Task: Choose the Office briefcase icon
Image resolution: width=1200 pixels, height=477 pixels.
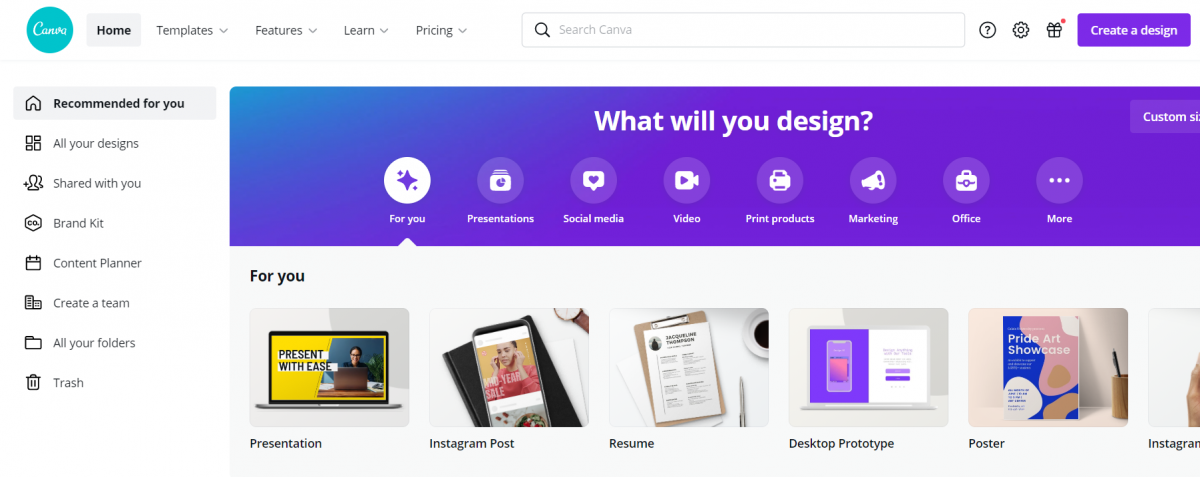Action: point(966,181)
